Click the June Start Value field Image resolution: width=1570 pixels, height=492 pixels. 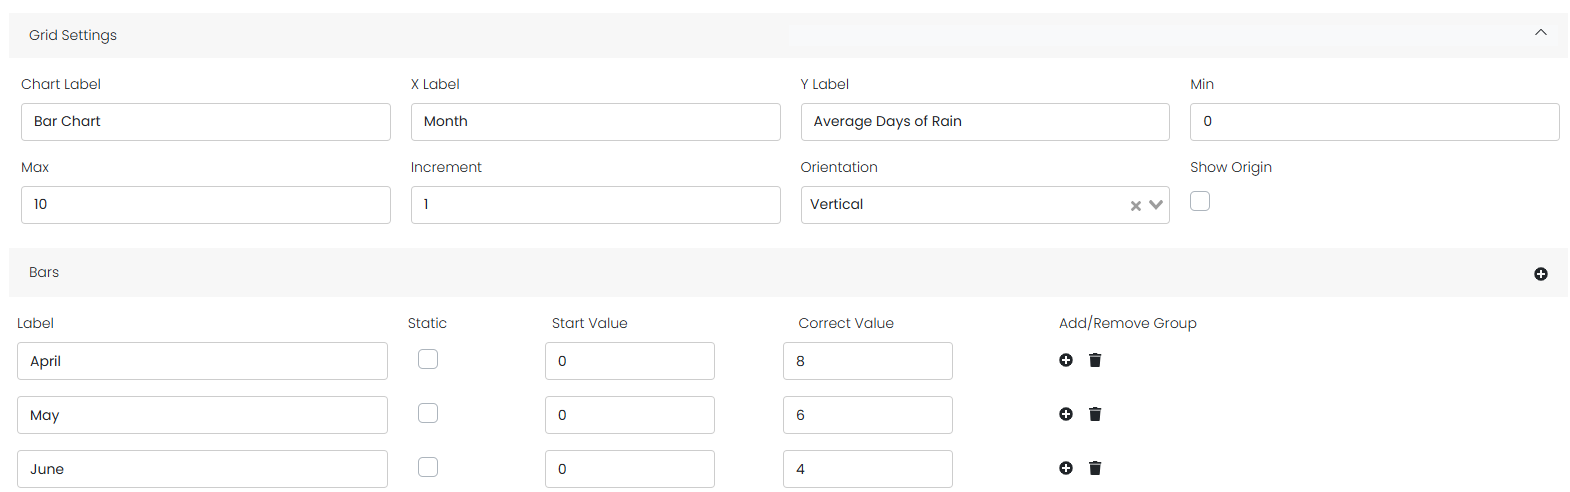629,469
